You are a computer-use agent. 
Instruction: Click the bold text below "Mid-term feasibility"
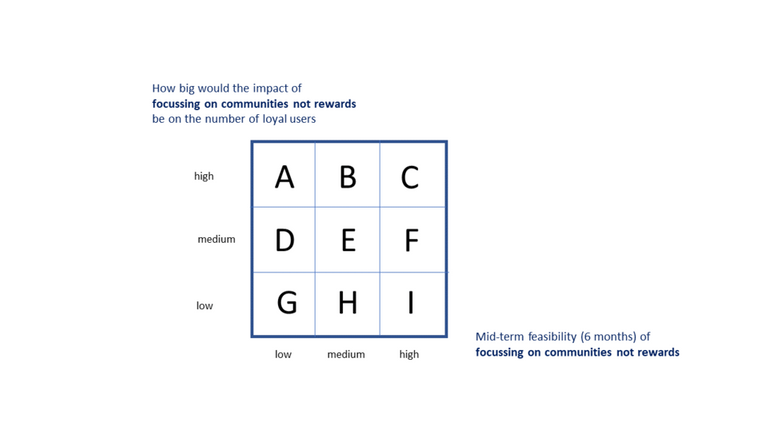[577, 352]
